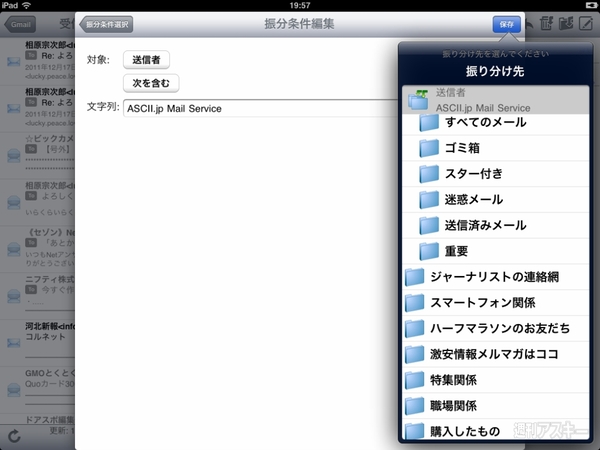Choose the 購入したもの folder
The image size is (600, 450).
pos(496,430)
